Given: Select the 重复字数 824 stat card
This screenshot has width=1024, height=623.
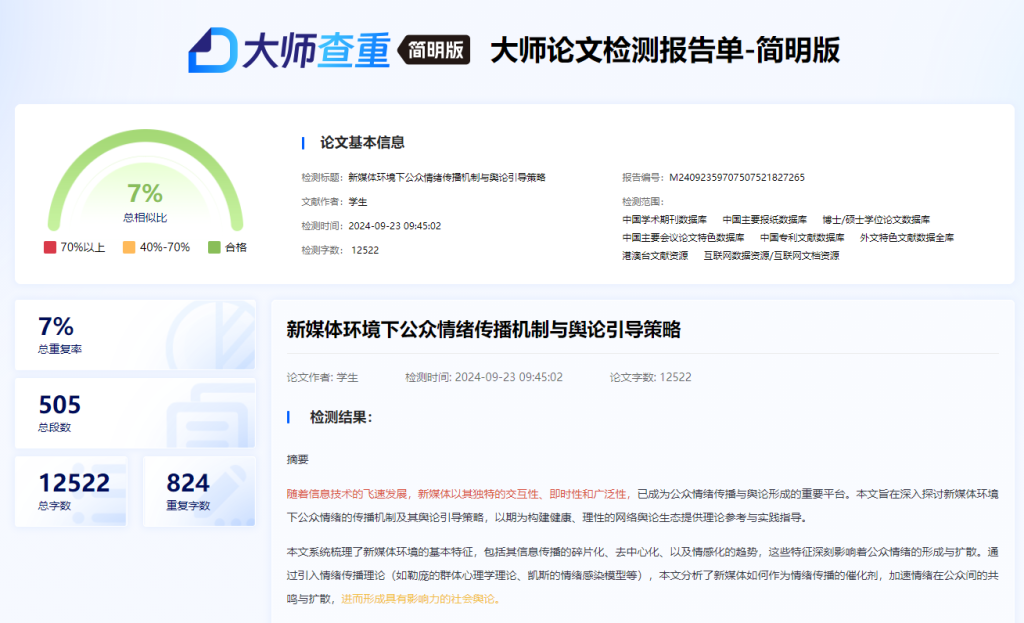Looking at the screenshot, I should click(198, 490).
